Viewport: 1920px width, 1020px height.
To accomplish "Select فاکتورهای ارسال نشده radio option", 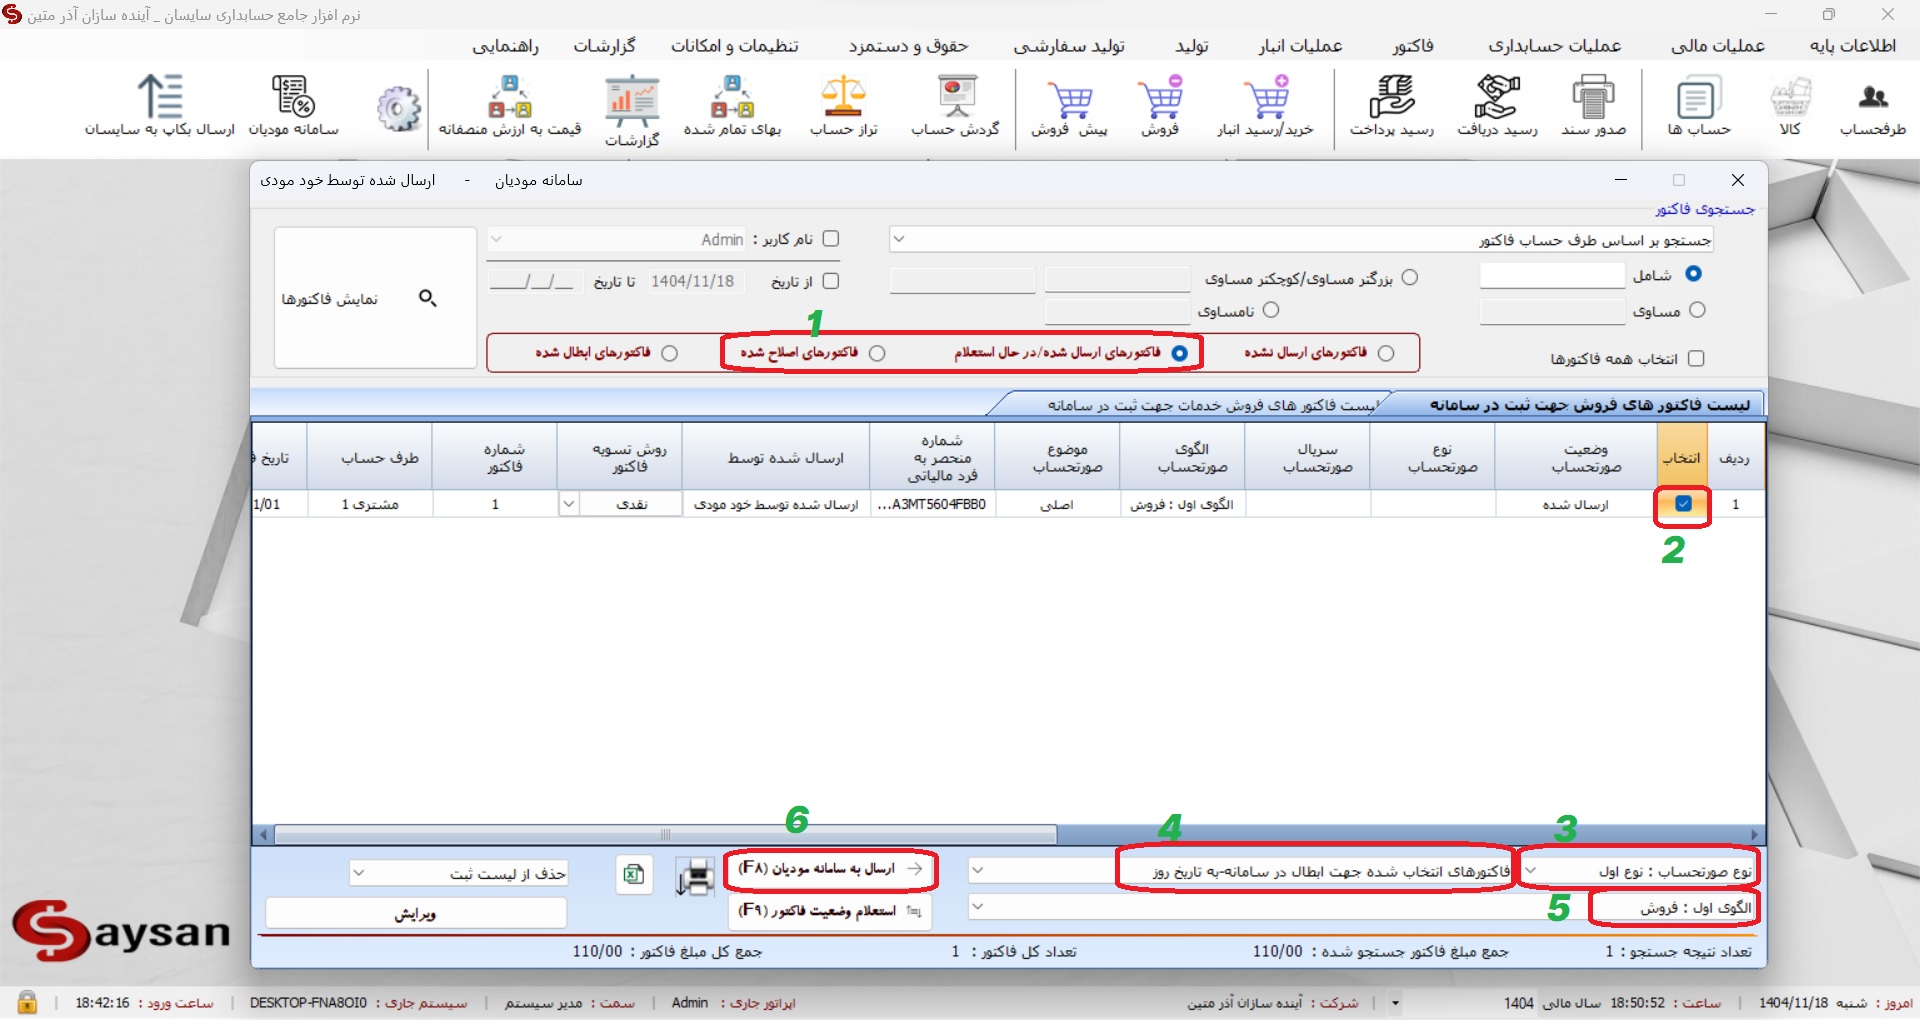I will pyautogui.click(x=1386, y=353).
